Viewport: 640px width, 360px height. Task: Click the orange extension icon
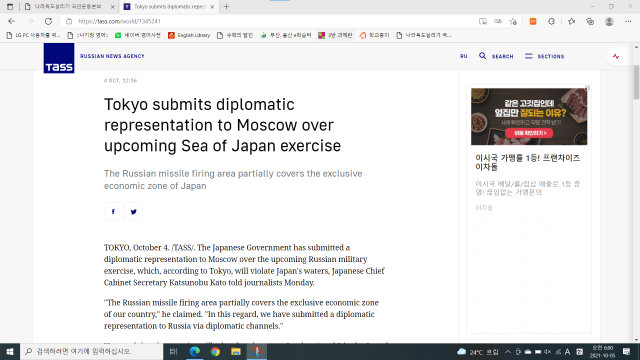pyautogui.click(x=533, y=21)
